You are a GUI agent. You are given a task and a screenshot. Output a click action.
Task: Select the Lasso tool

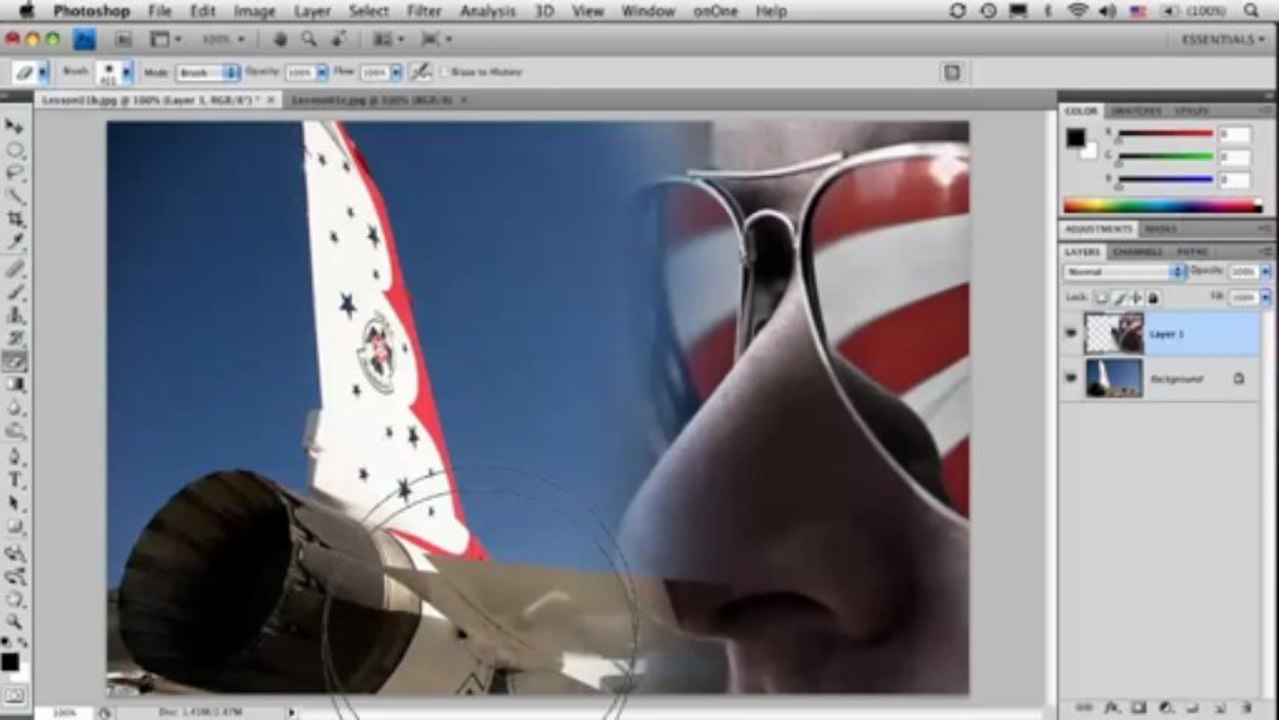click(14, 173)
